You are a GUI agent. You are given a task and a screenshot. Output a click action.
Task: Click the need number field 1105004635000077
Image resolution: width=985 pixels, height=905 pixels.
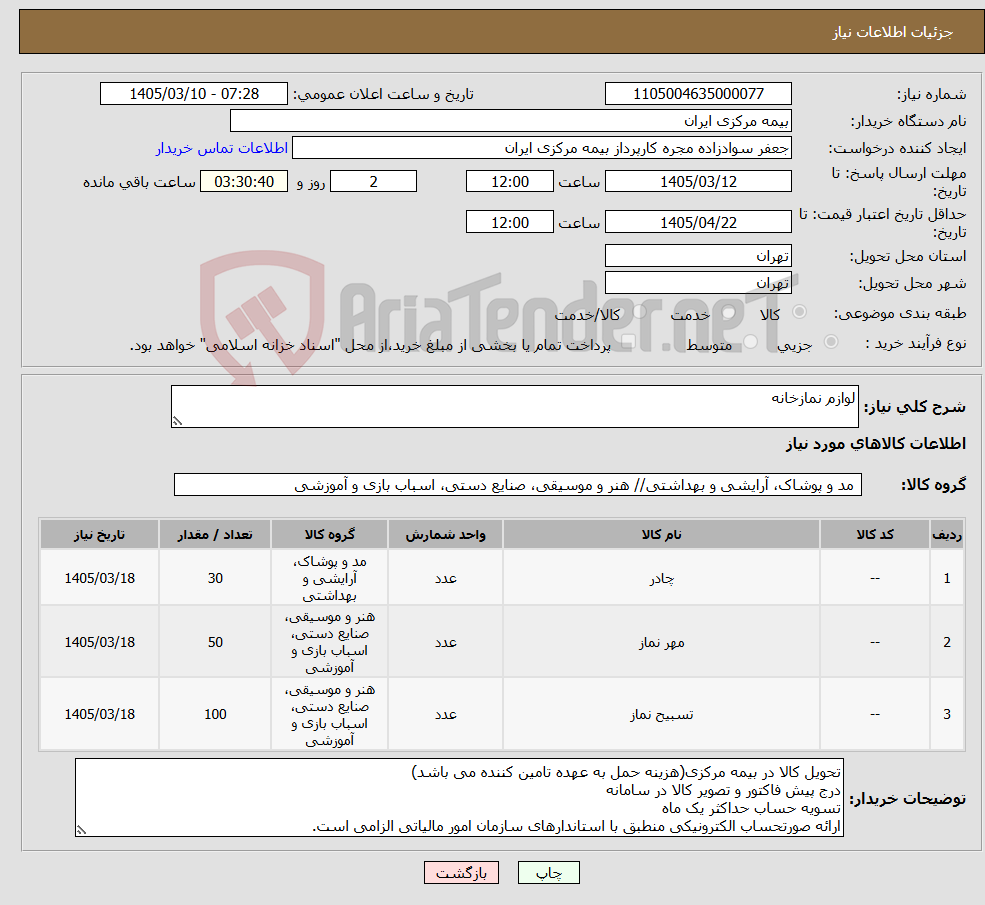point(698,94)
